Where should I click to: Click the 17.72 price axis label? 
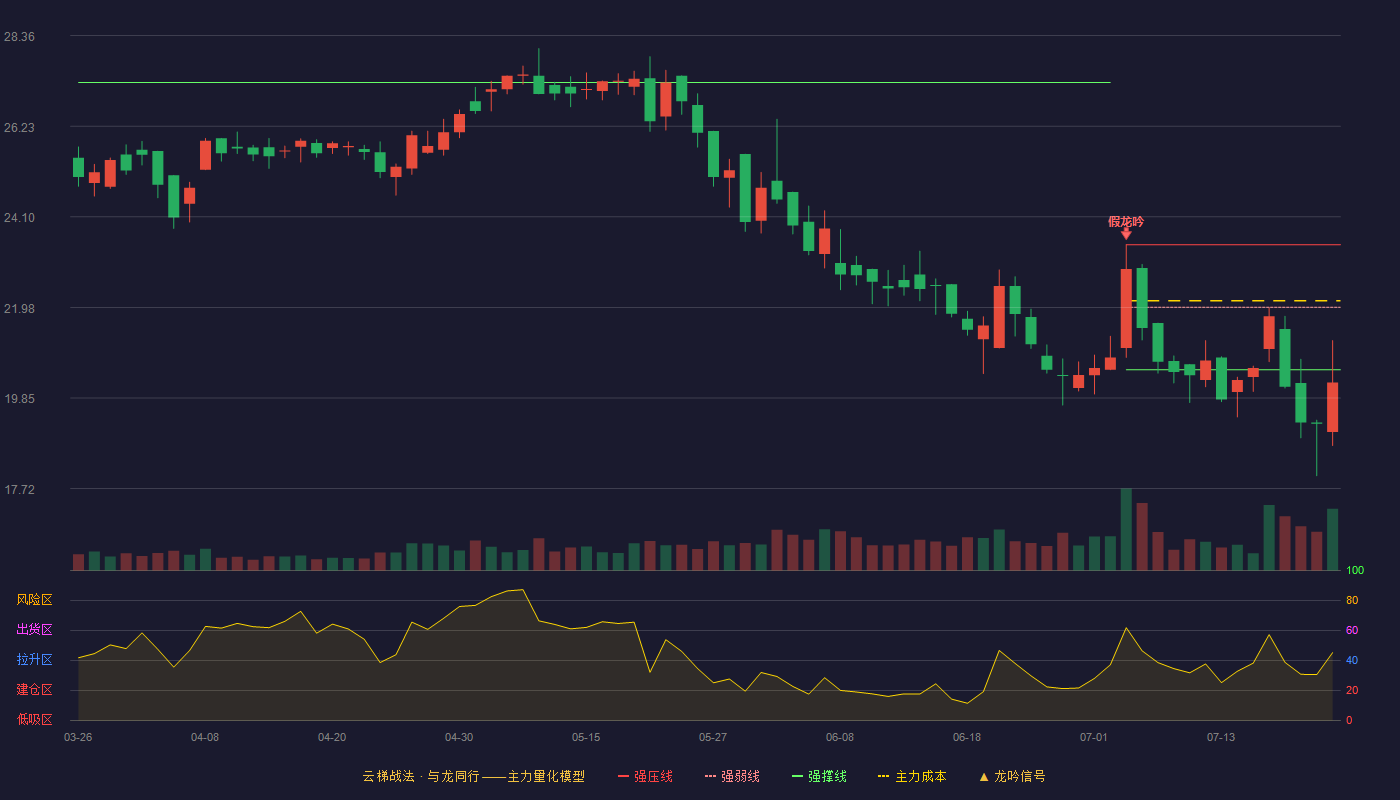19,489
